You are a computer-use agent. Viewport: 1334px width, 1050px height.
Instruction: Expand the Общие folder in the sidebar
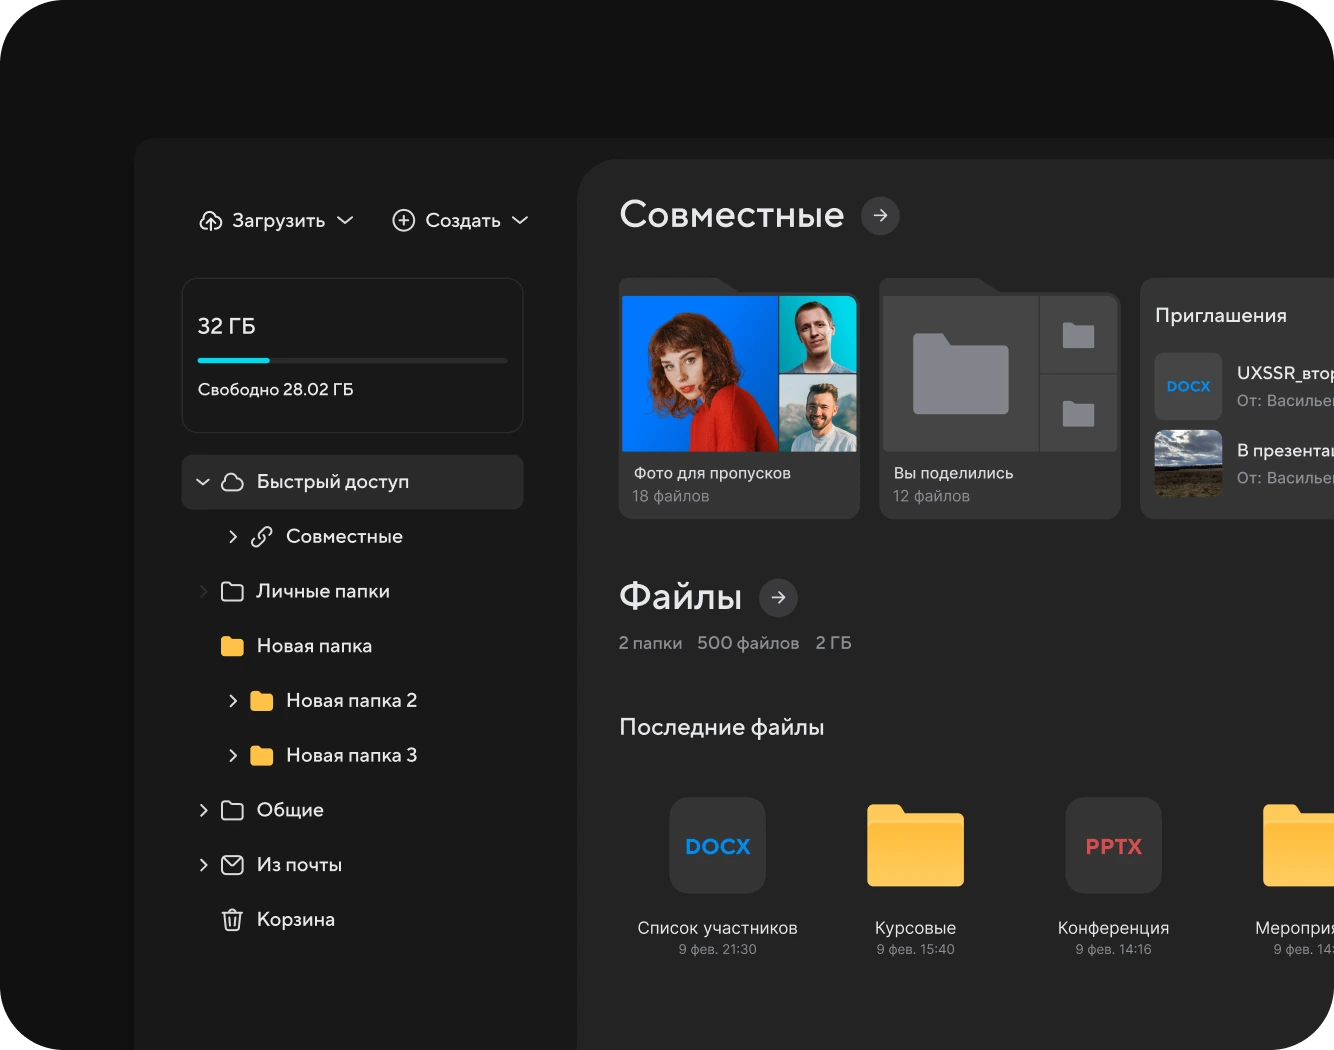[x=203, y=810]
